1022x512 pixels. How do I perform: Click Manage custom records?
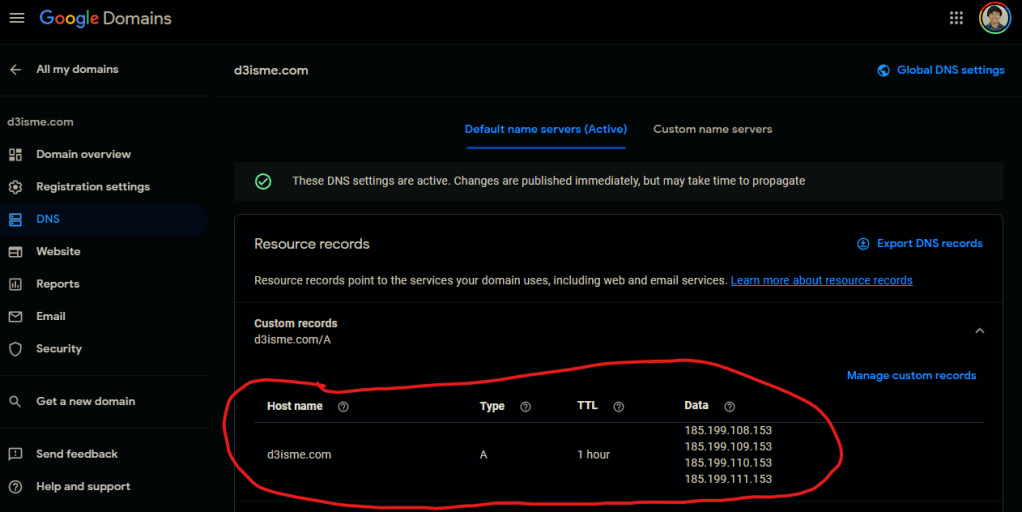911,375
